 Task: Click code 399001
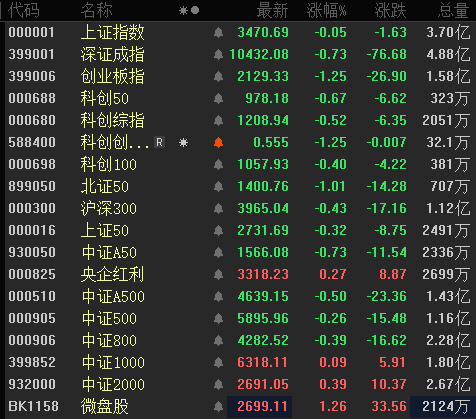32,55
